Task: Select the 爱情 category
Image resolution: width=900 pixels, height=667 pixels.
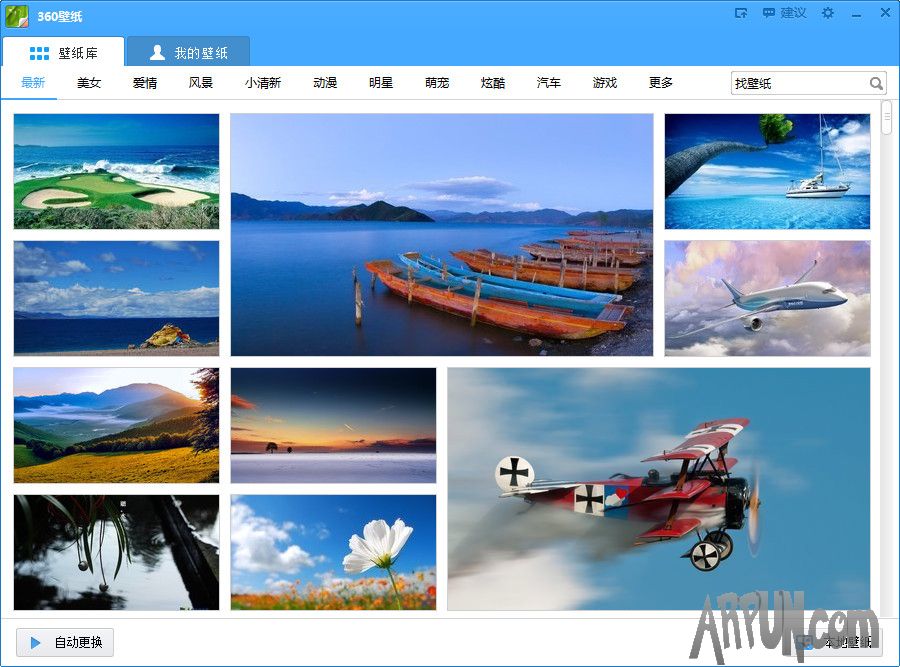Action: coord(145,83)
